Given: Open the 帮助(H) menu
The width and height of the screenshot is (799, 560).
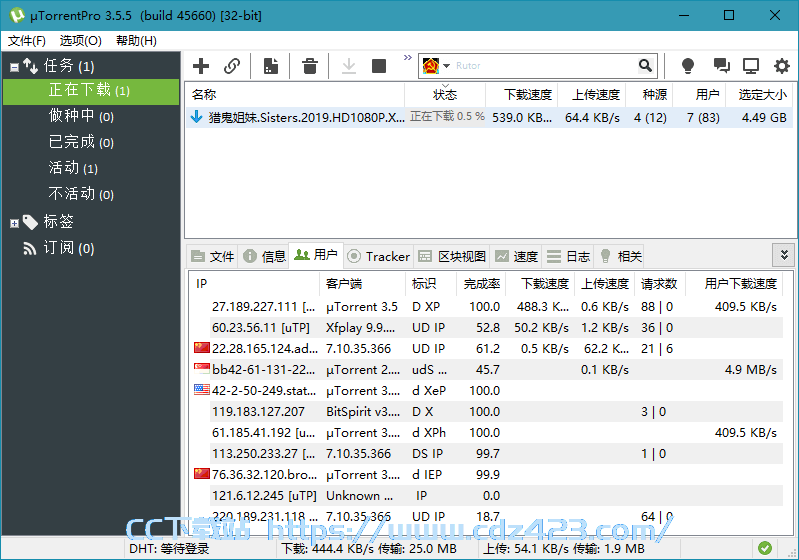Looking at the screenshot, I should coord(136,41).
